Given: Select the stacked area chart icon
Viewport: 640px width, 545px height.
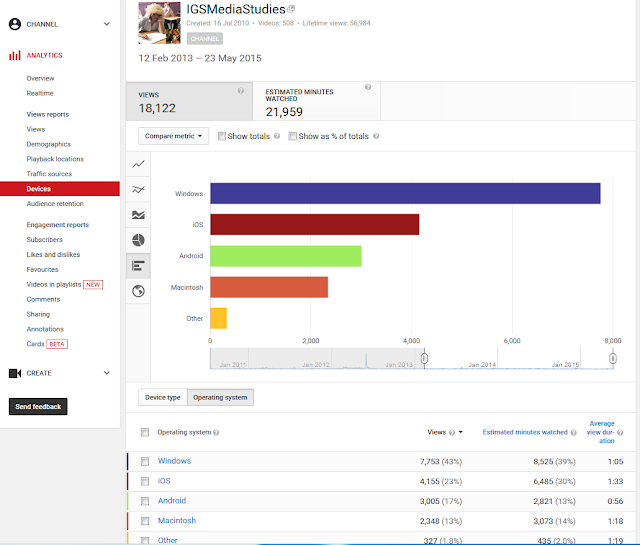Looking at the screenshot, I should pos(138,215).
